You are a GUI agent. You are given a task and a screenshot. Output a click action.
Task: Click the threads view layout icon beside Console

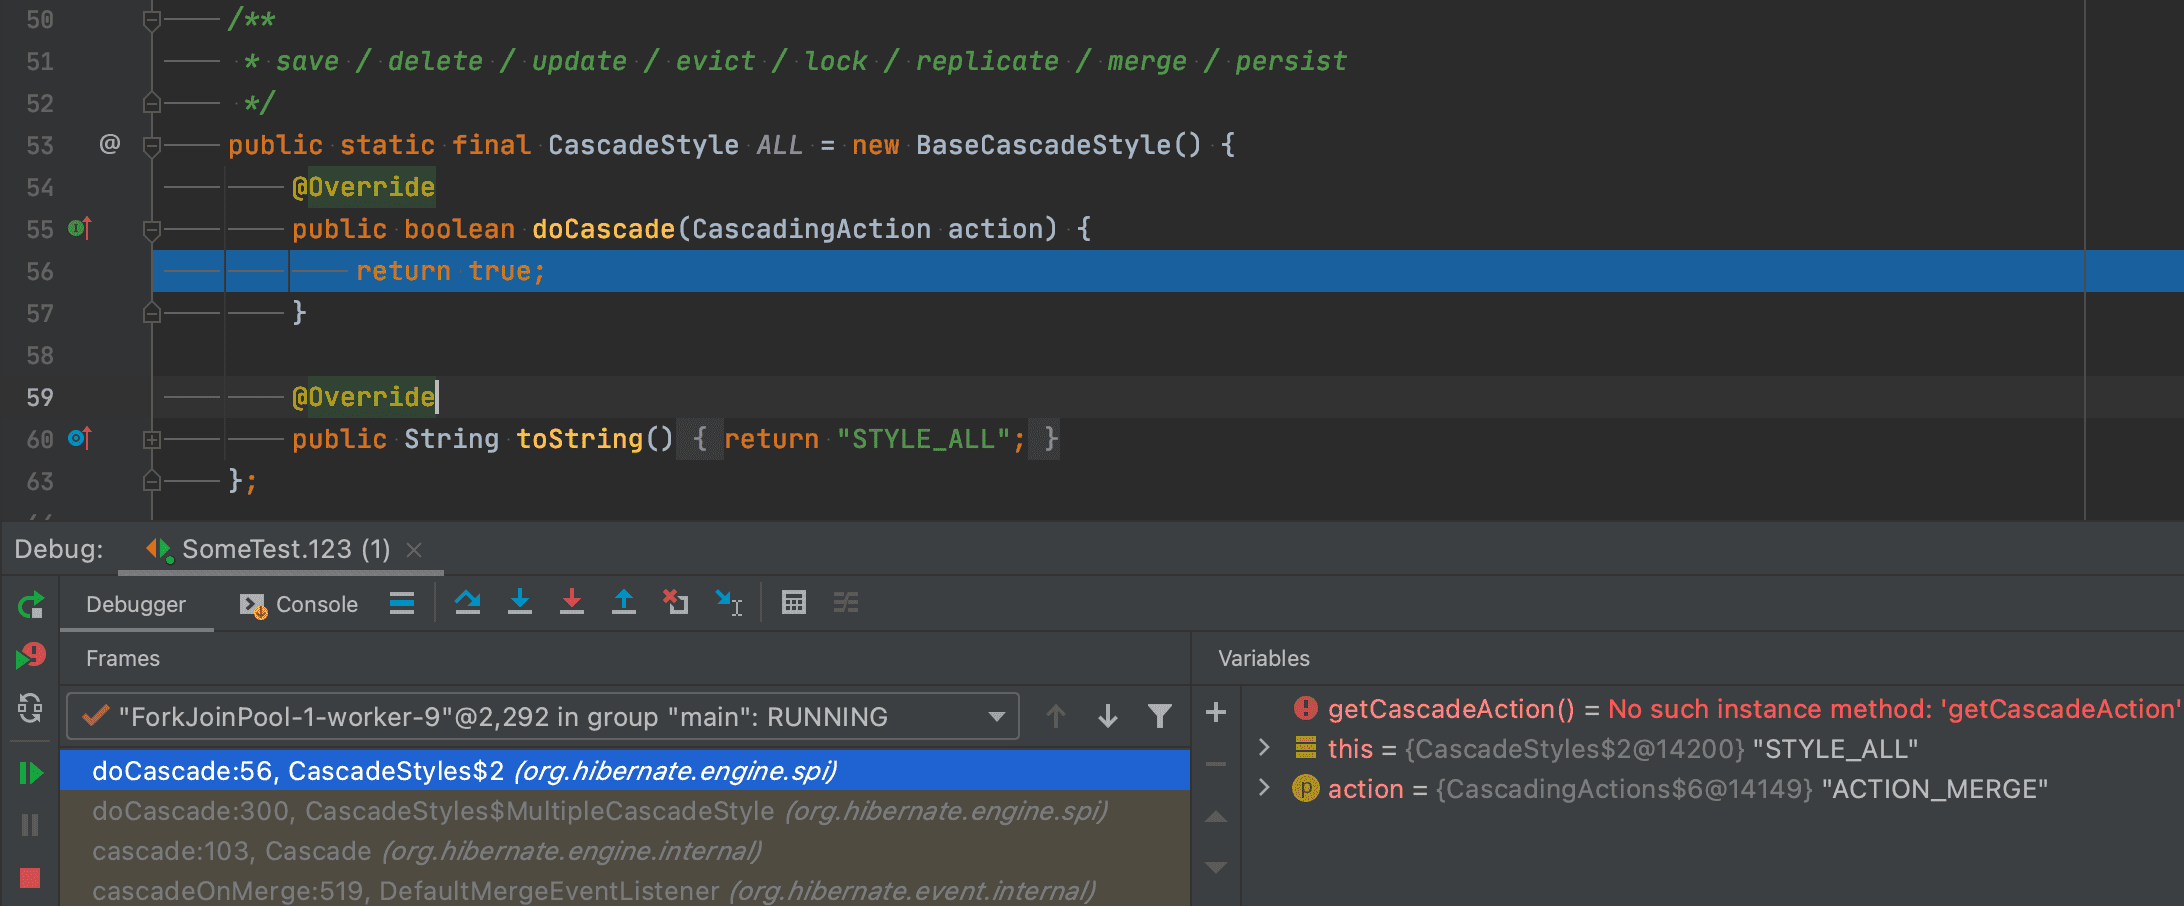point(402,603)
